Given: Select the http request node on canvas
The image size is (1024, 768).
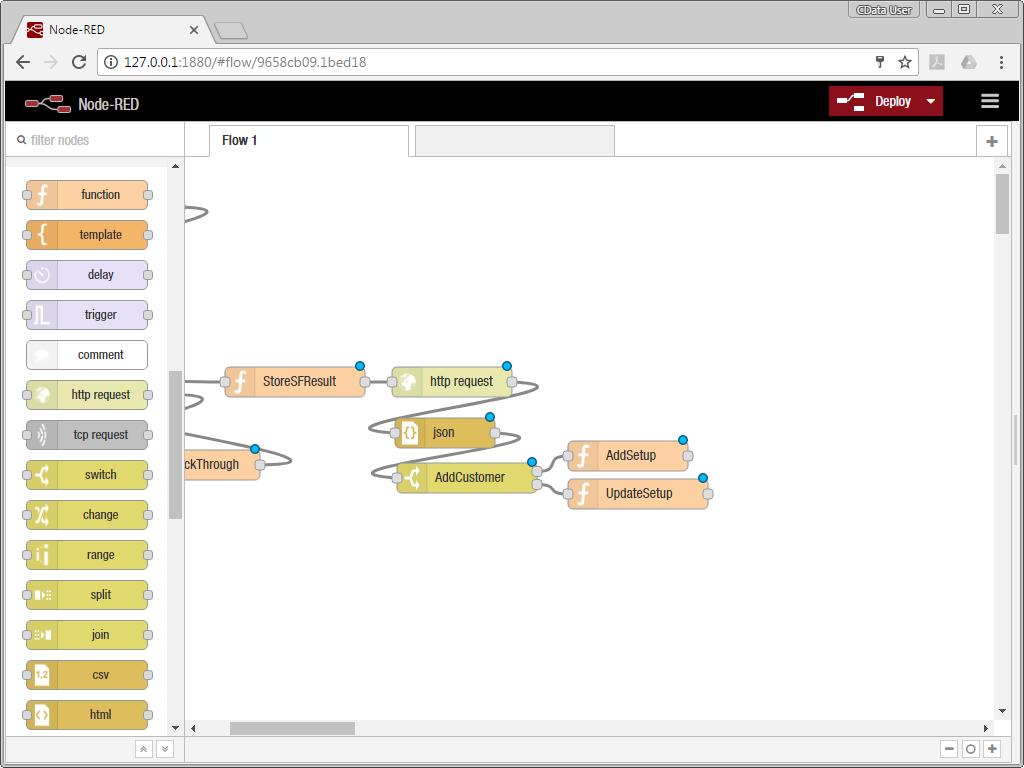Looking at the screenshot, I should (x=452, y=381).
